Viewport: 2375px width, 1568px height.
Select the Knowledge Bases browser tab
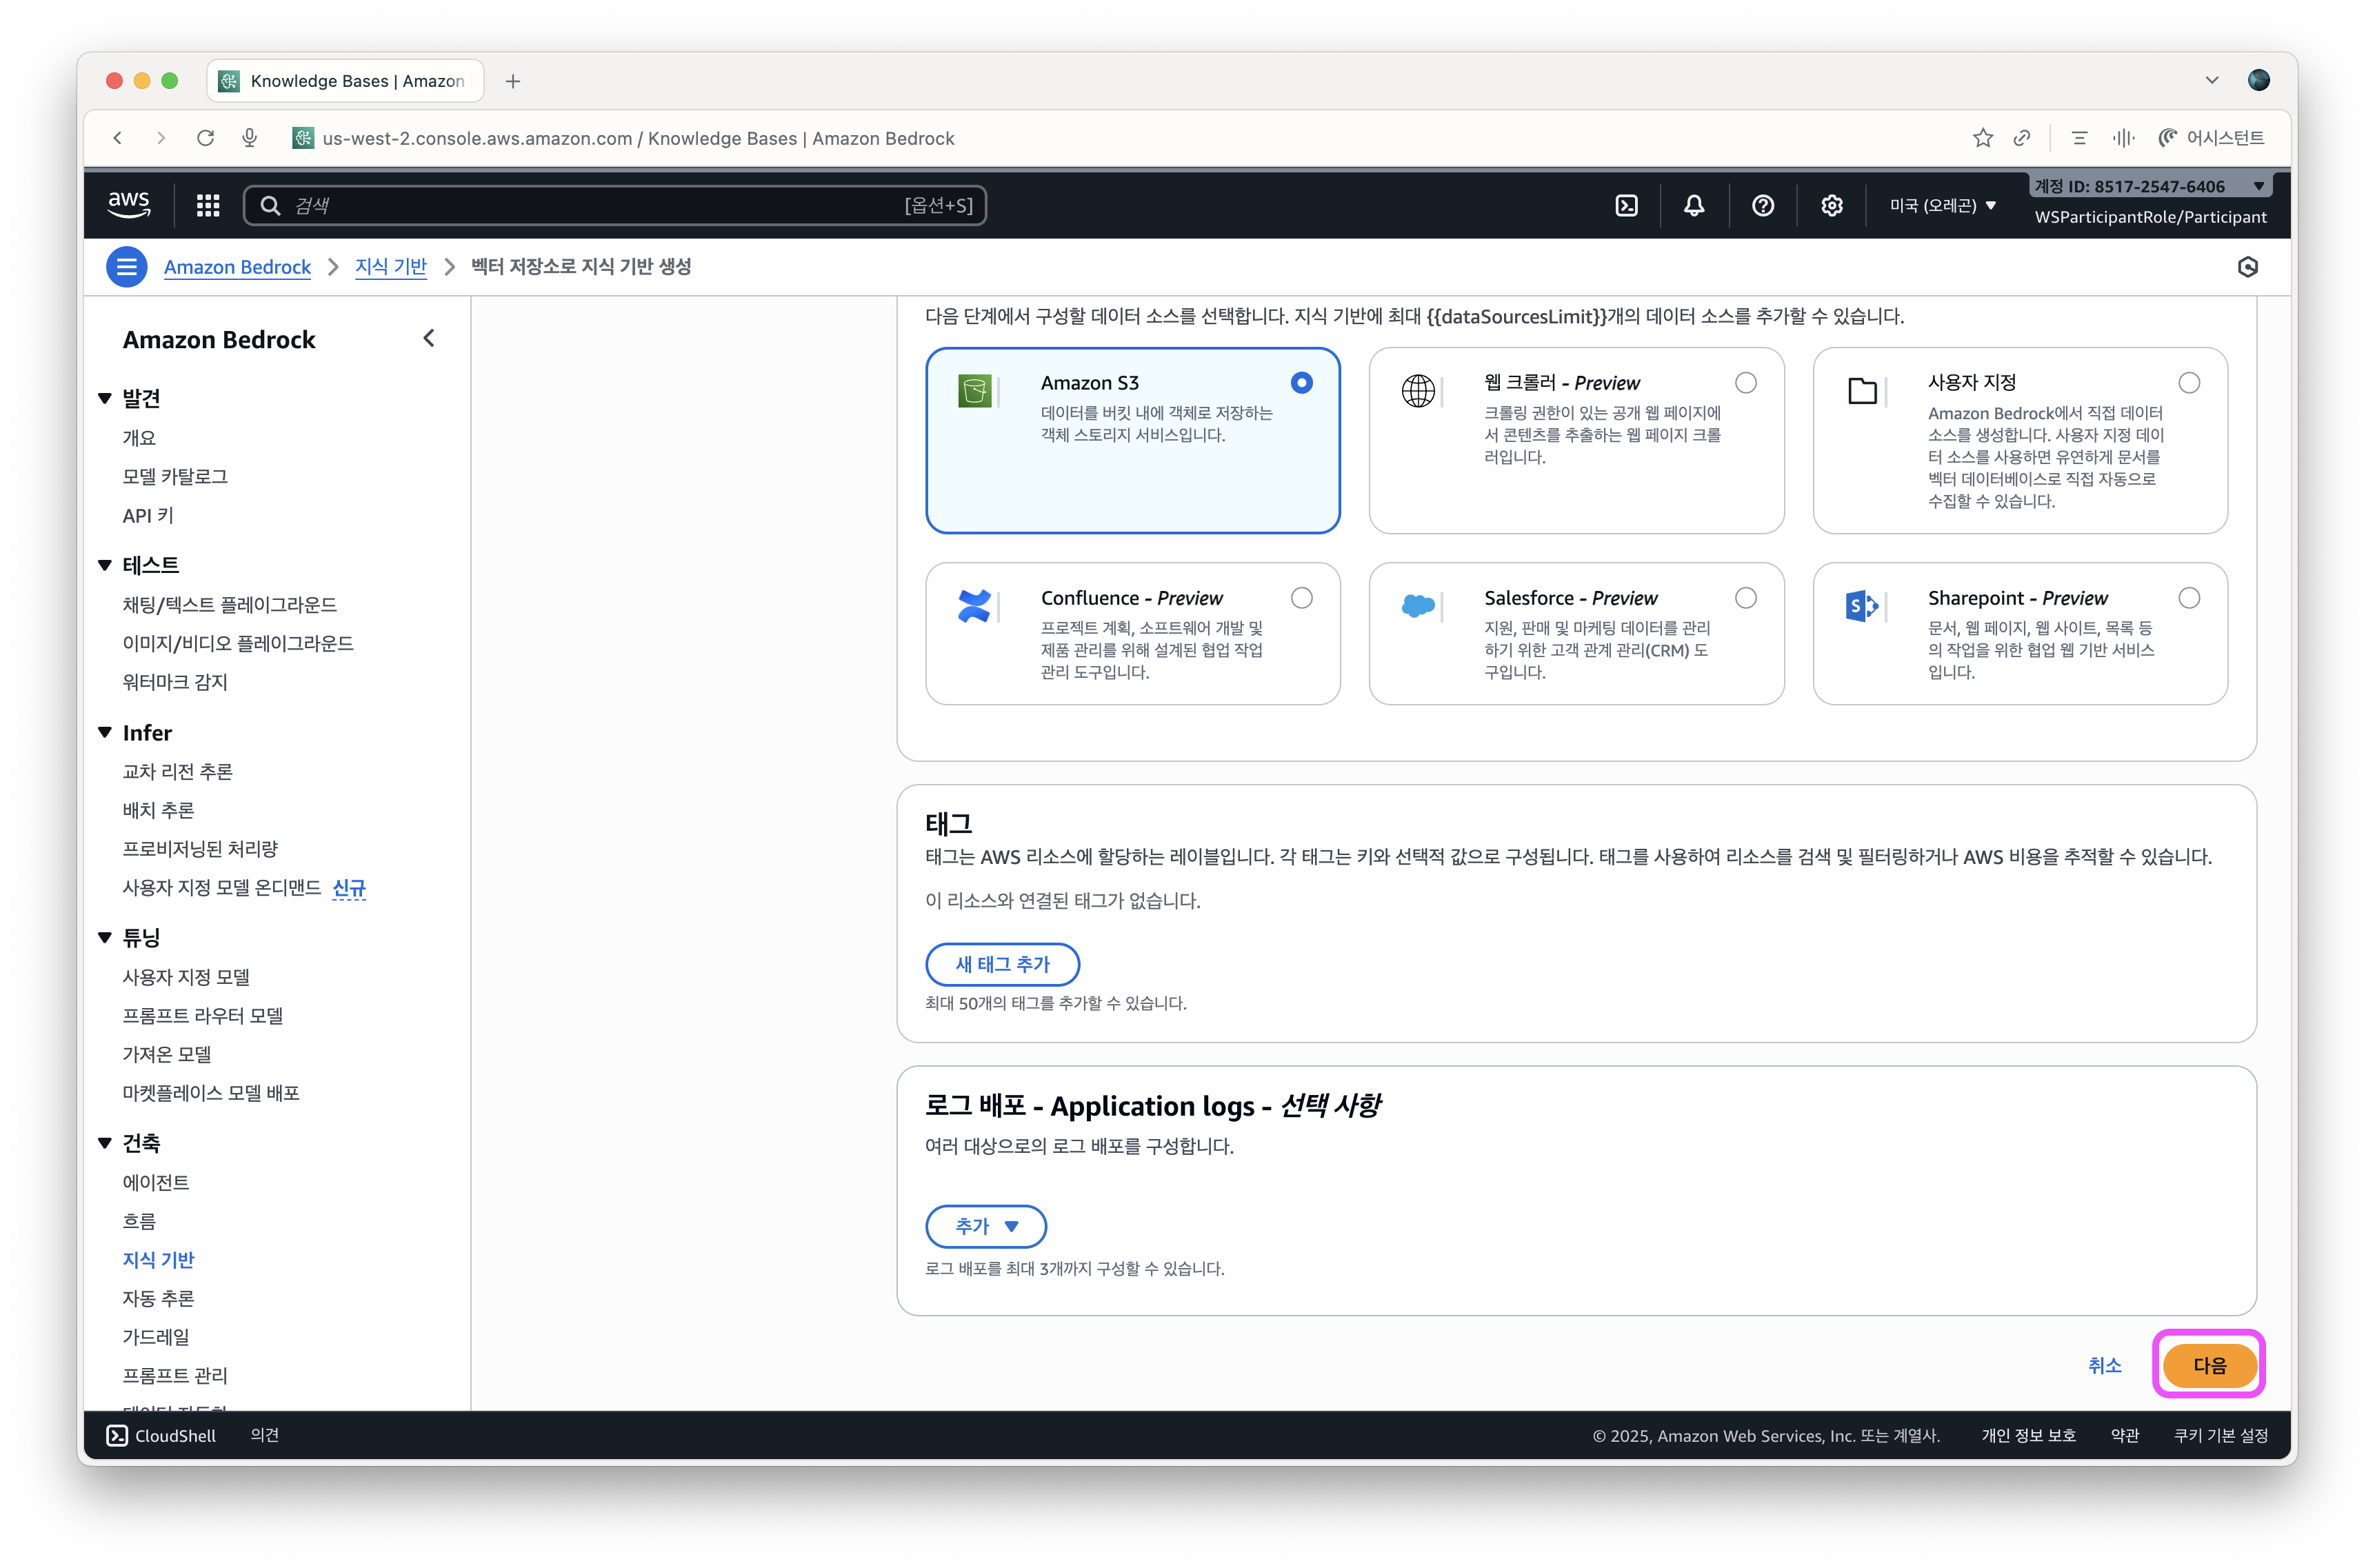[345, 81]
